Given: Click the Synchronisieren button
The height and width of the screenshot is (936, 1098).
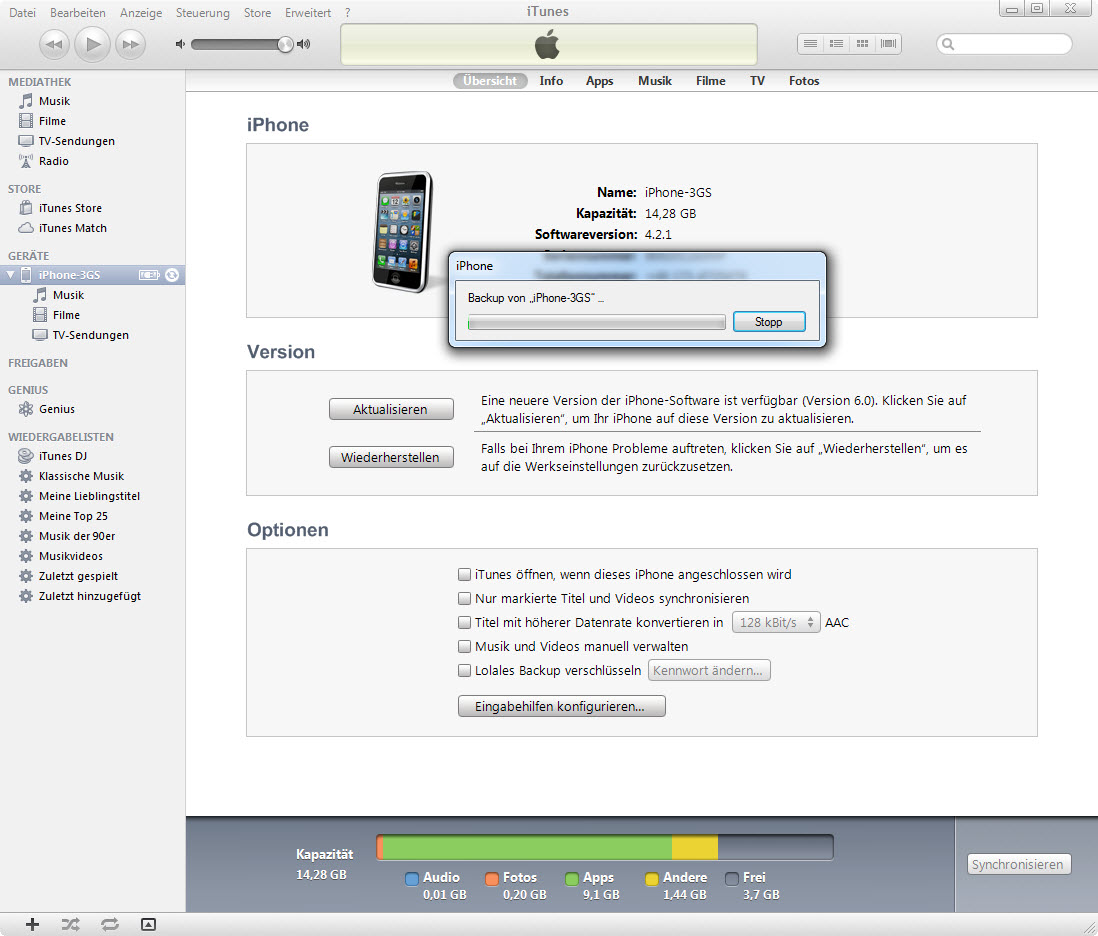Looking at the screenshot, I should 1019,865.
